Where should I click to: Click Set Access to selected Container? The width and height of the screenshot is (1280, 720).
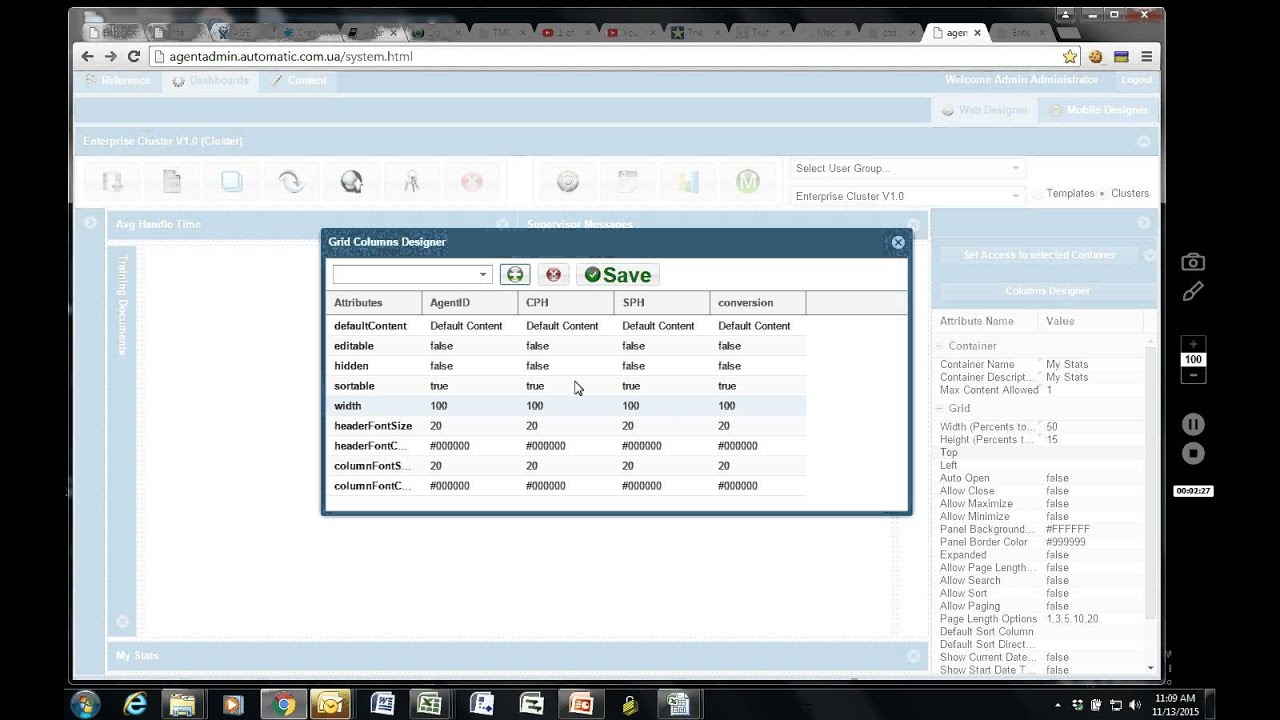(x=1039, y=255)
